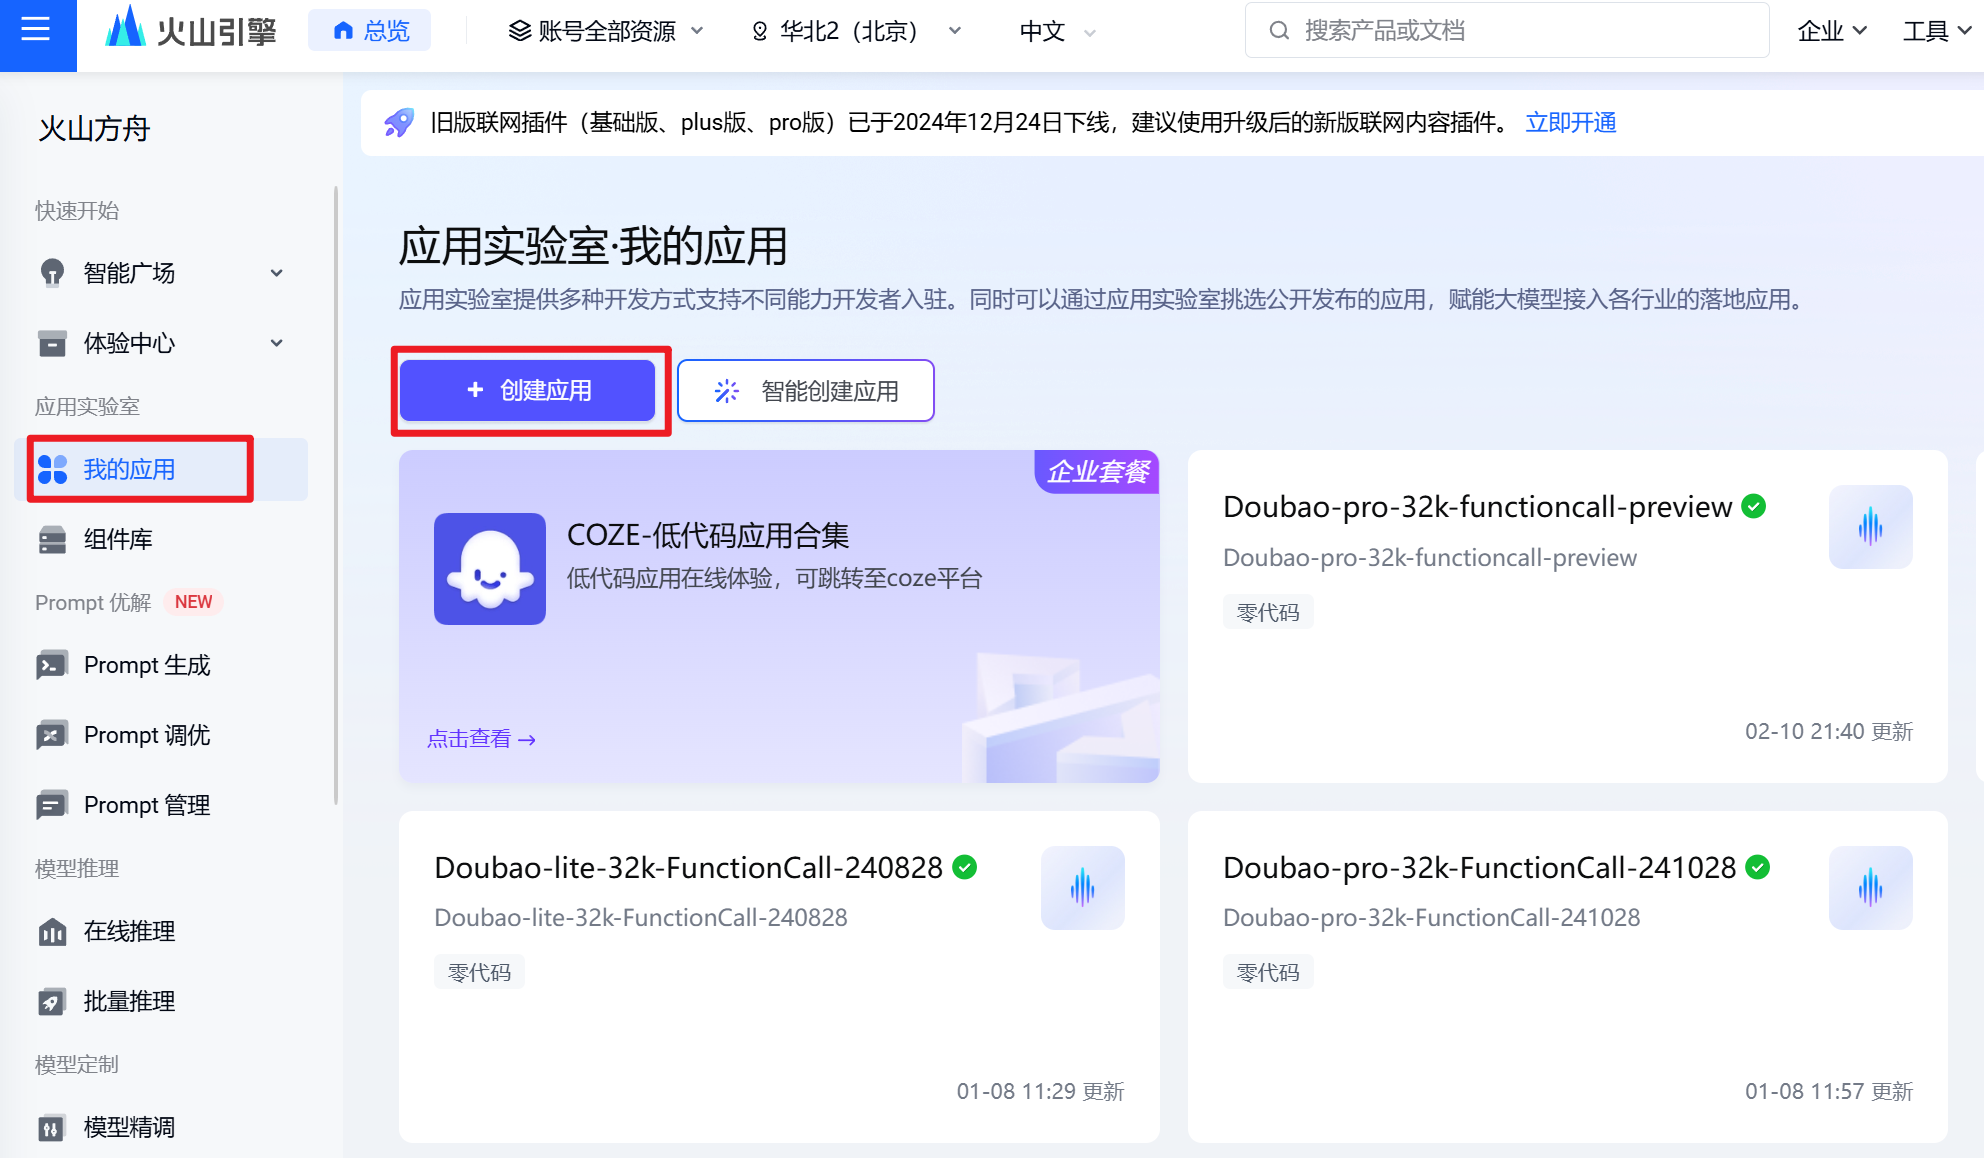Click the 01-08 11:29 更新 timestamp
This screenshot has width=1984, height=1158.
[1040, 1091]
